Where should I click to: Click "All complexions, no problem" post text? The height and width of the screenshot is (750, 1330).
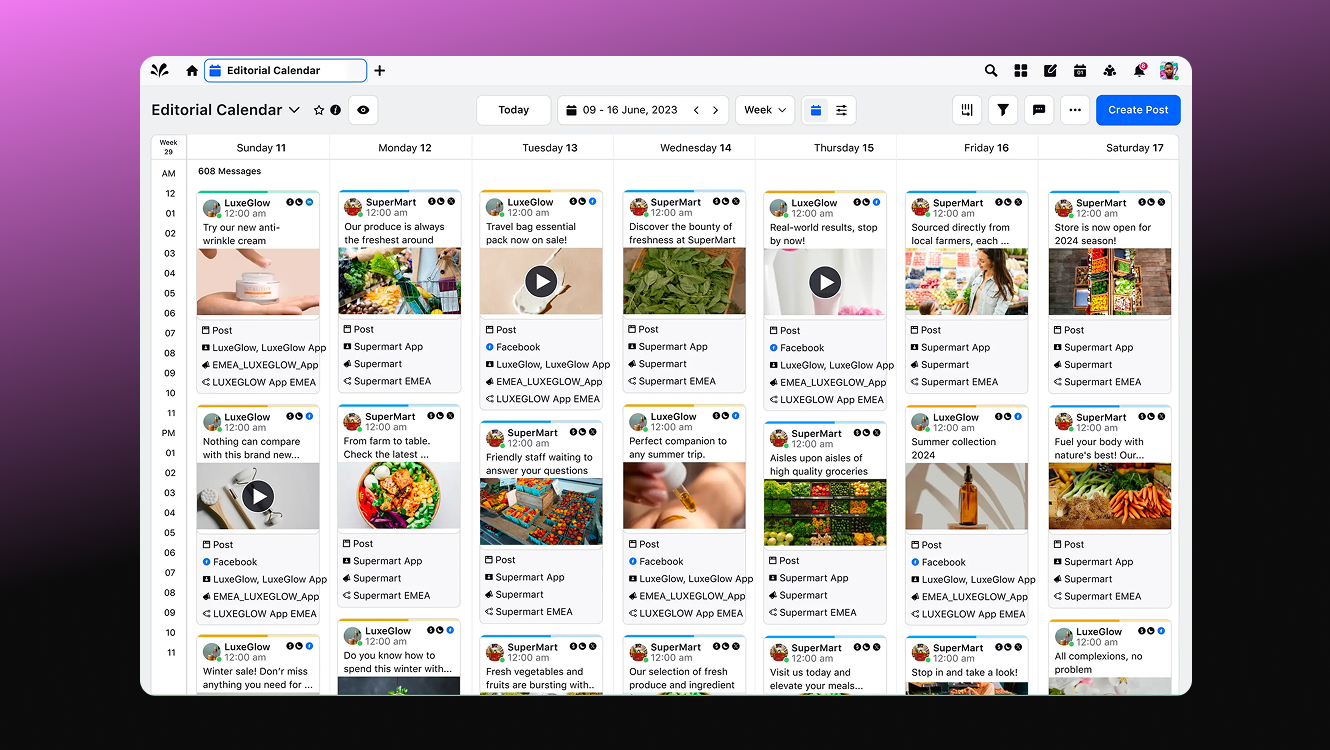click(1098, 663)
